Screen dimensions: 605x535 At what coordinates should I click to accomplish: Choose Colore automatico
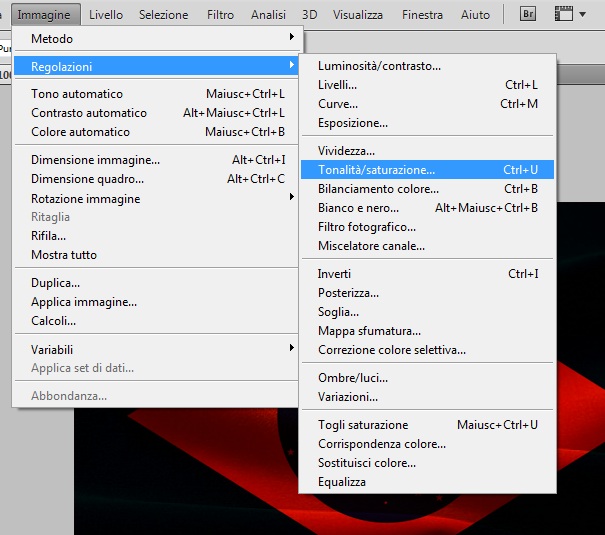point(156,132)
